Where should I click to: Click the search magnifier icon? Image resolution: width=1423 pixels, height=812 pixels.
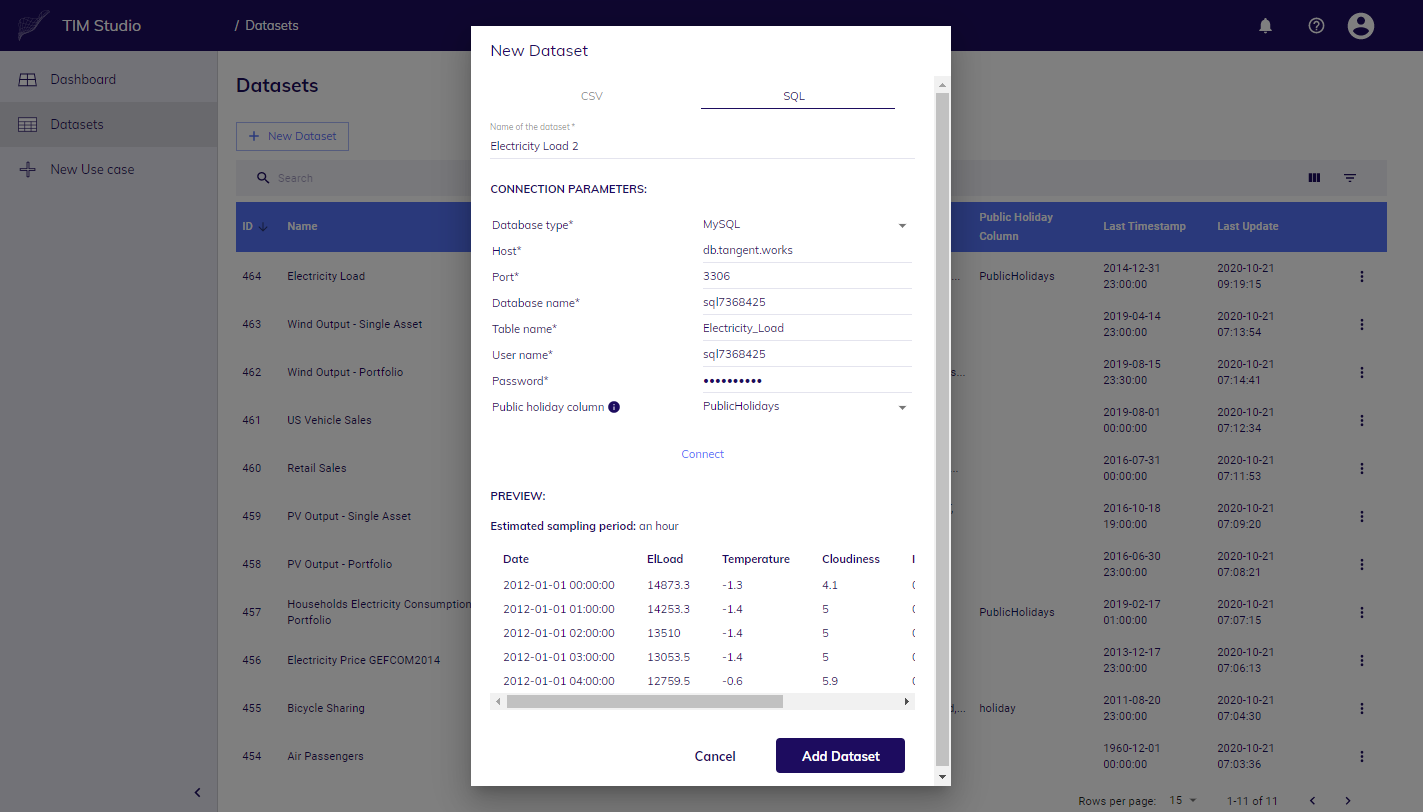263,178
